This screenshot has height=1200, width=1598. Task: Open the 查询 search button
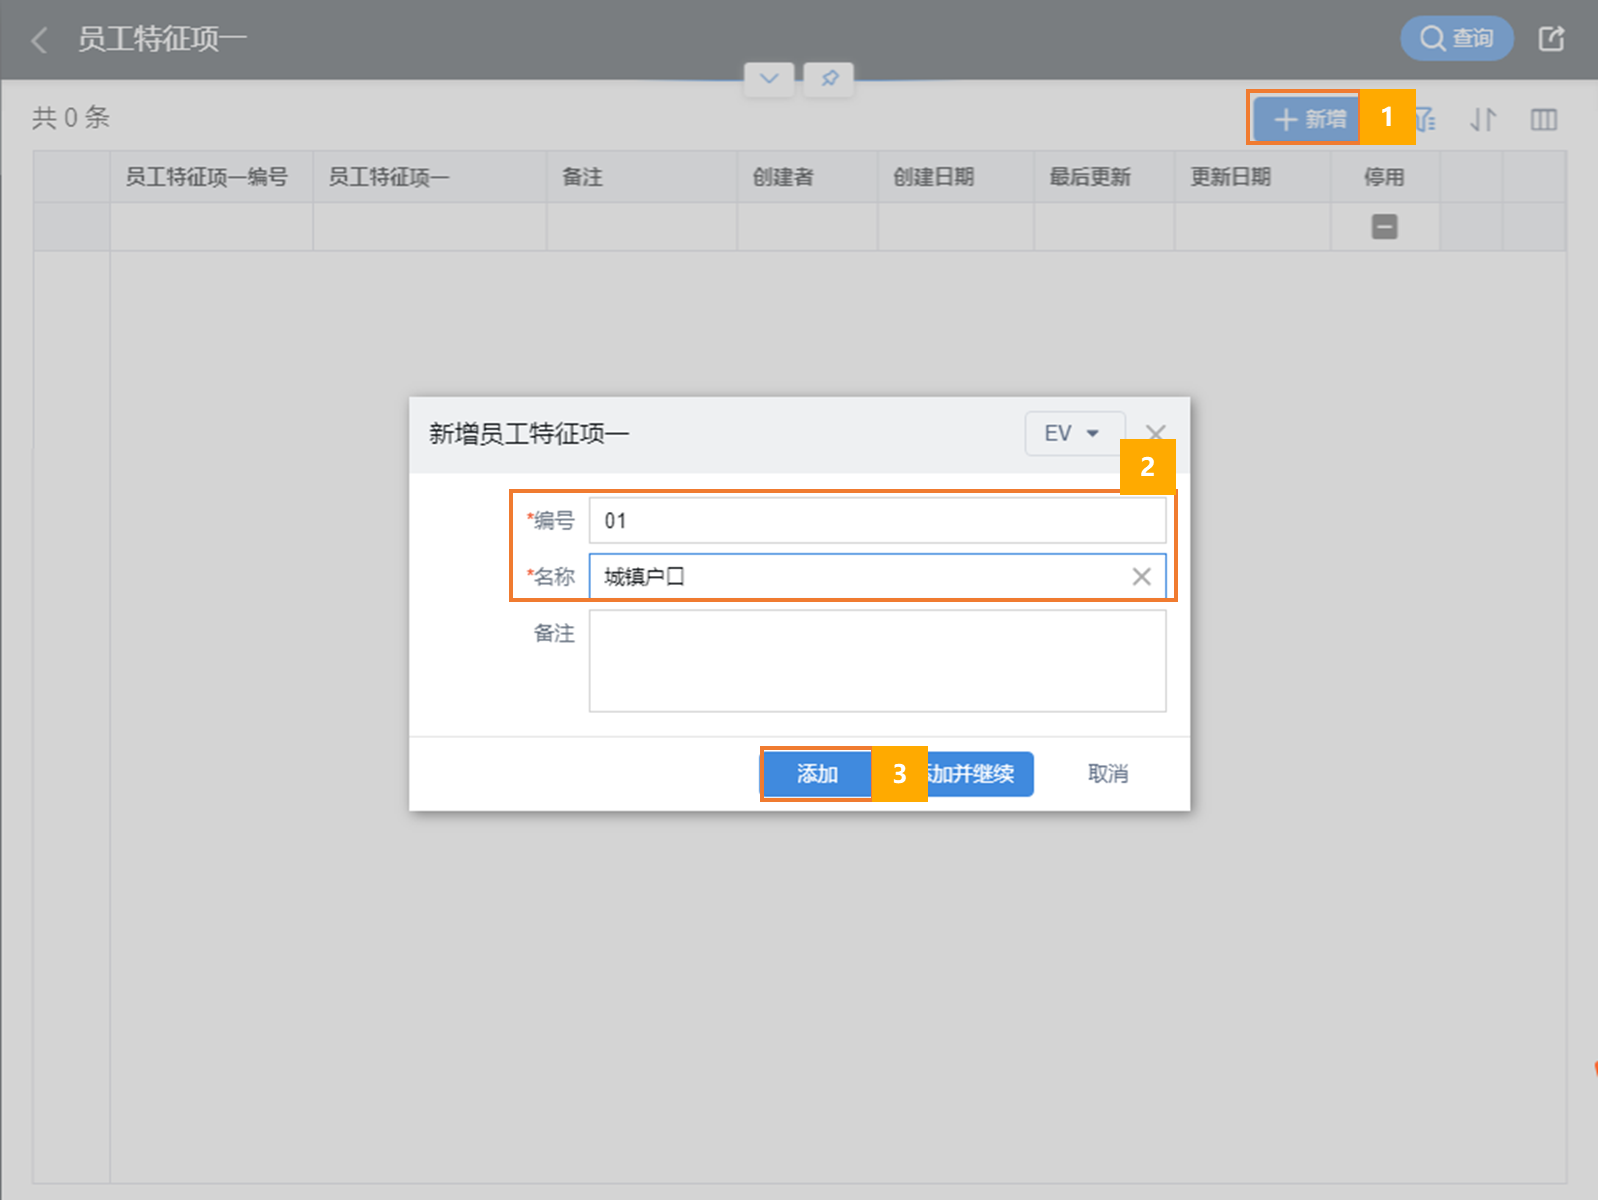point(1456,38)
